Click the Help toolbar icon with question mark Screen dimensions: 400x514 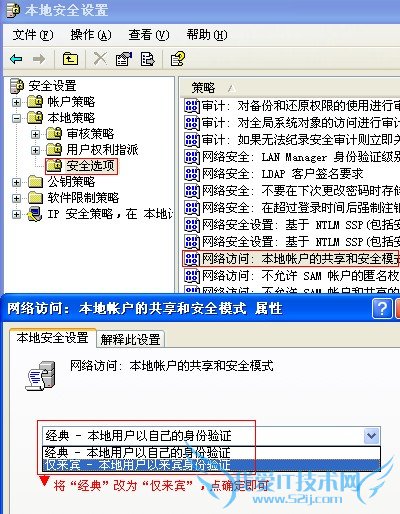point(177,59)
